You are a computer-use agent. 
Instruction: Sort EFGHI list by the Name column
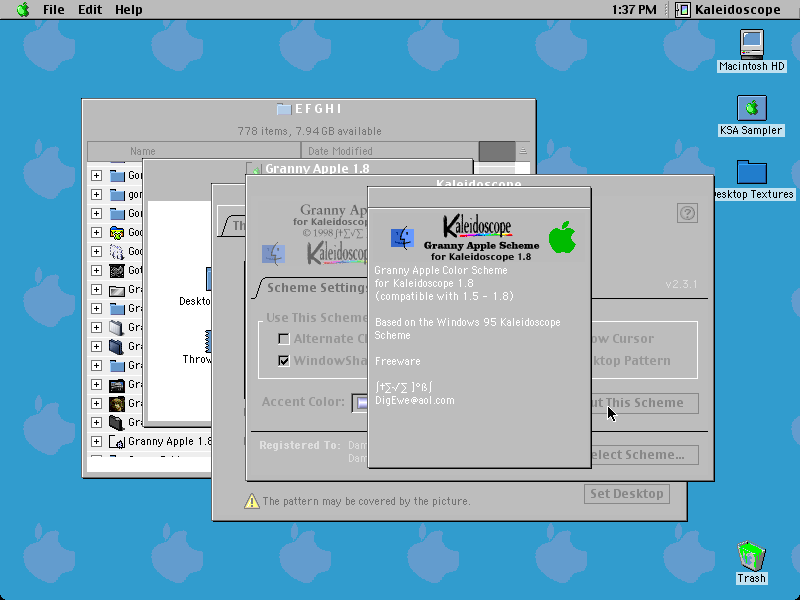click(194, 151)
